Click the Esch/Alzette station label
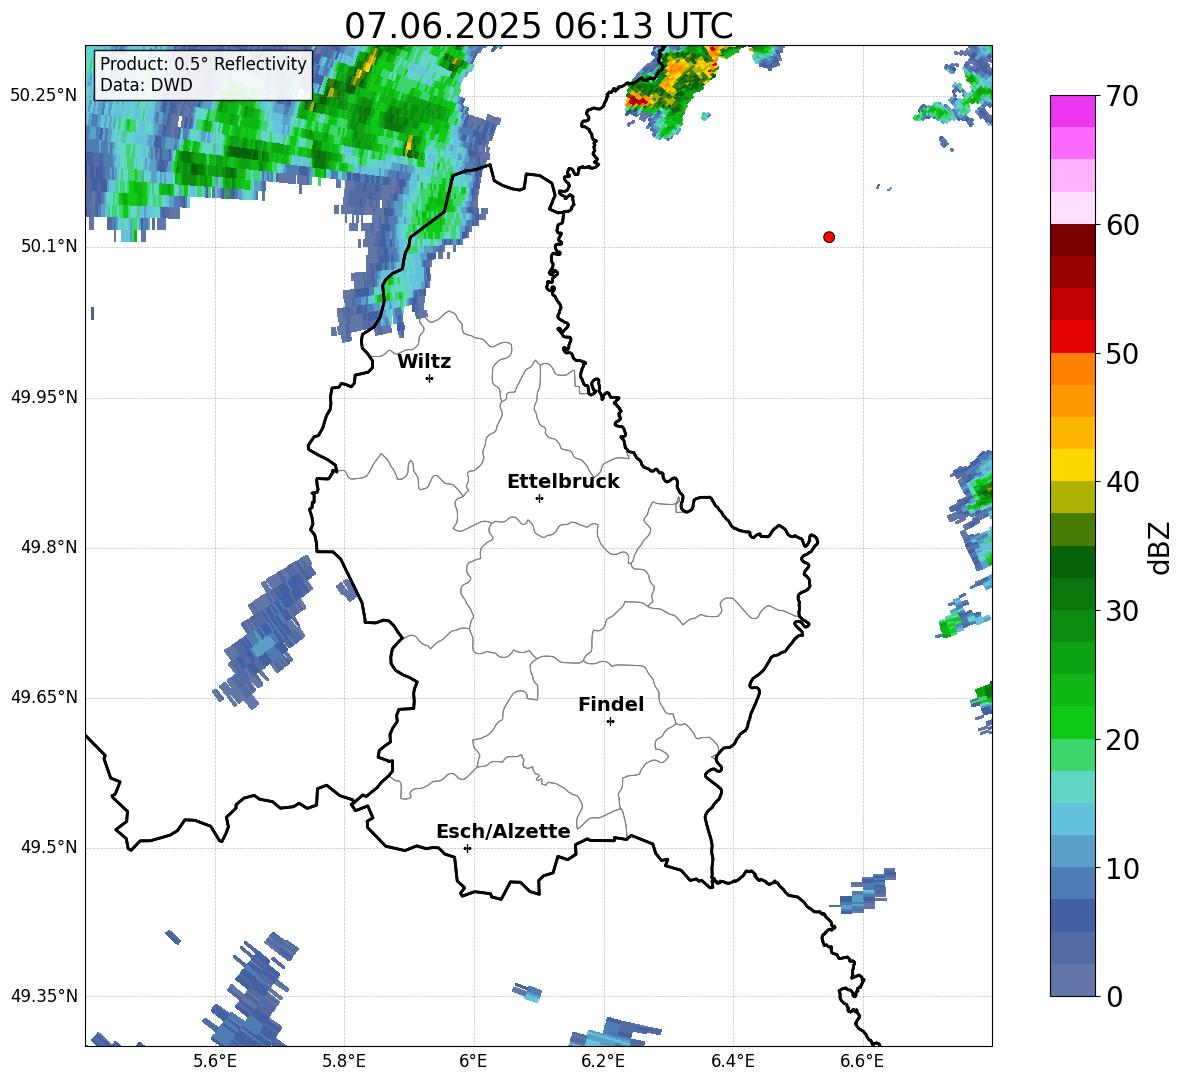 click(503, 831)
